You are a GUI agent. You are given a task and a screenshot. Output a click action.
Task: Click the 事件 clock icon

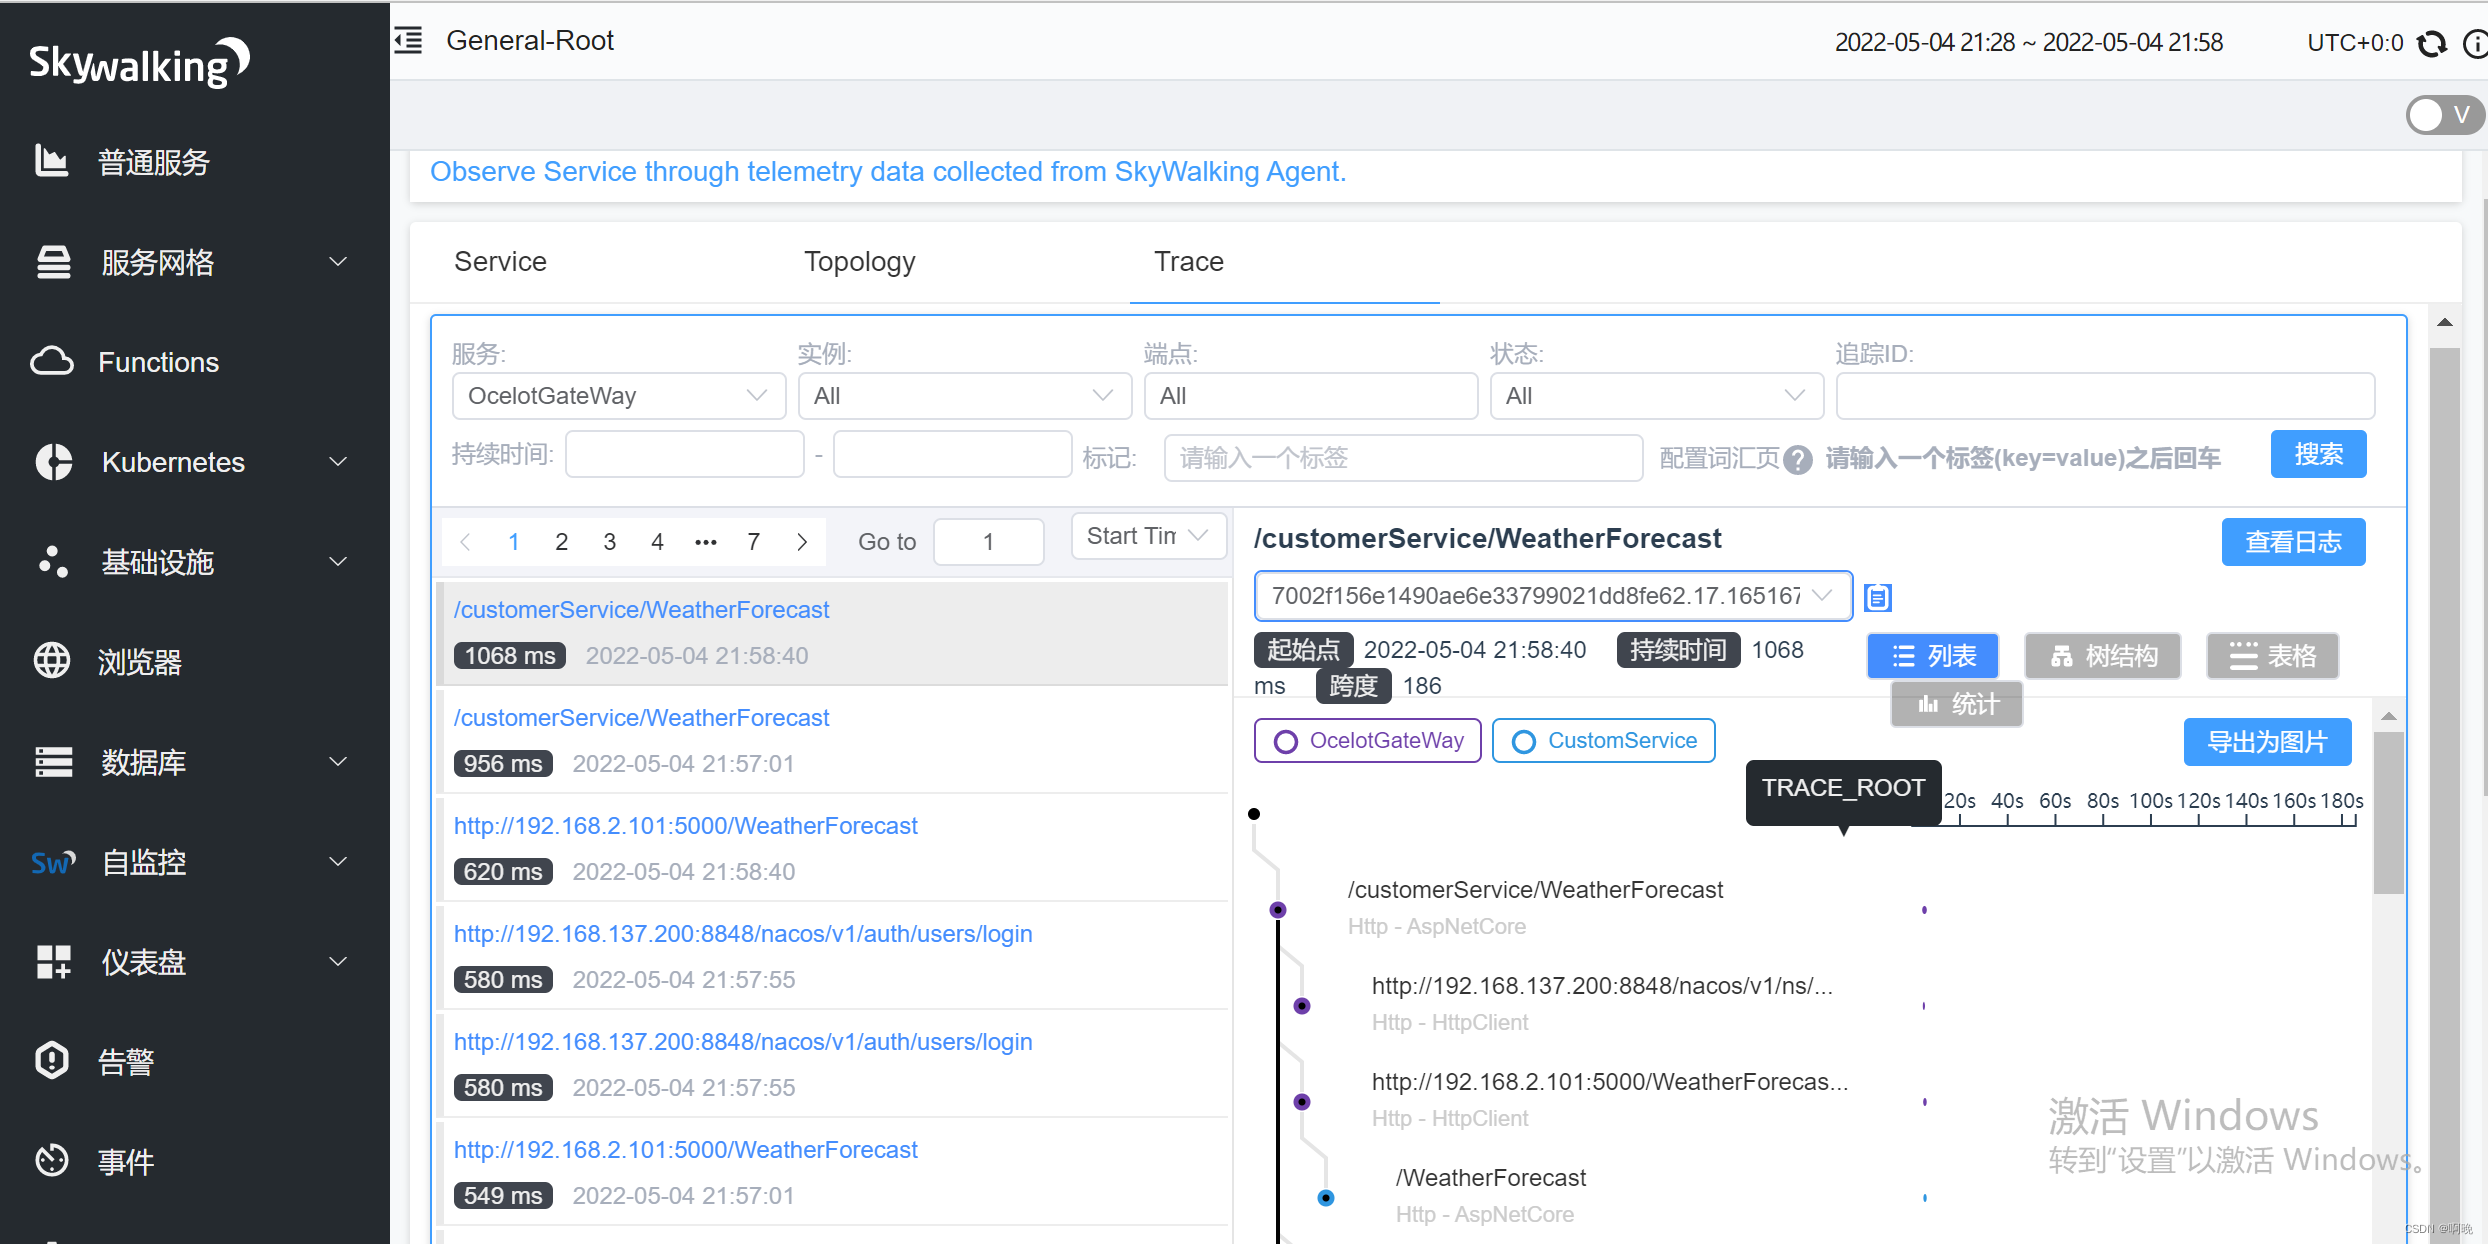click(52, 1161)
